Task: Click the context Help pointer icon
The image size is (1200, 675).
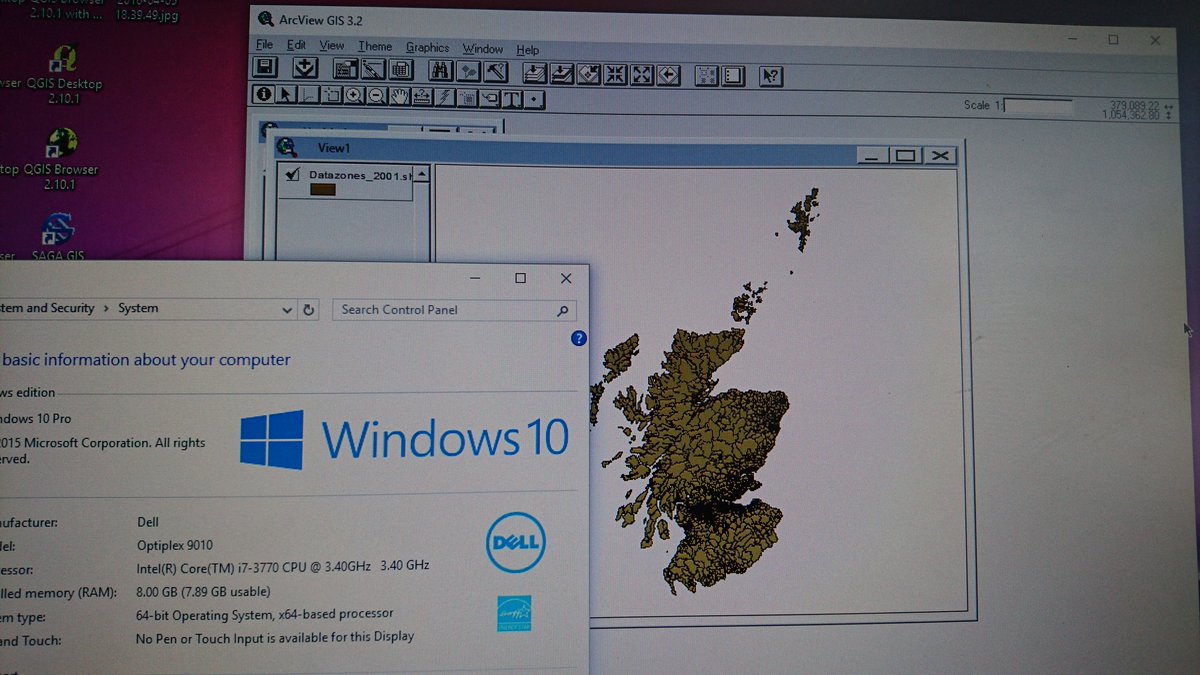Action: [771, 77]
